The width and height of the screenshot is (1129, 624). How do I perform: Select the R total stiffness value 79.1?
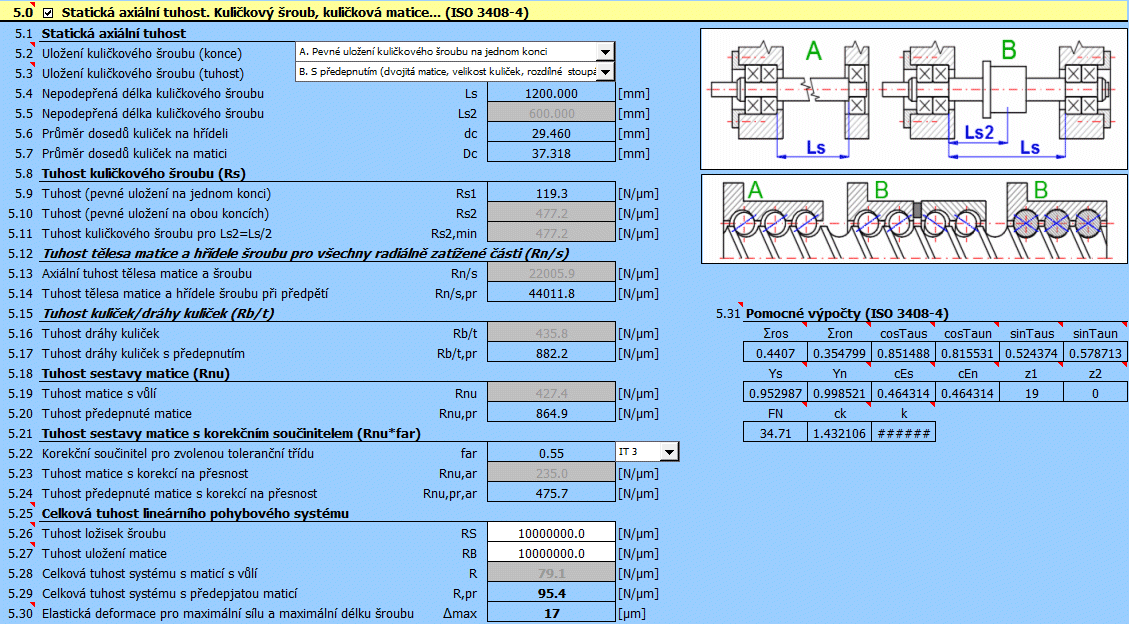tap(552, 574)
